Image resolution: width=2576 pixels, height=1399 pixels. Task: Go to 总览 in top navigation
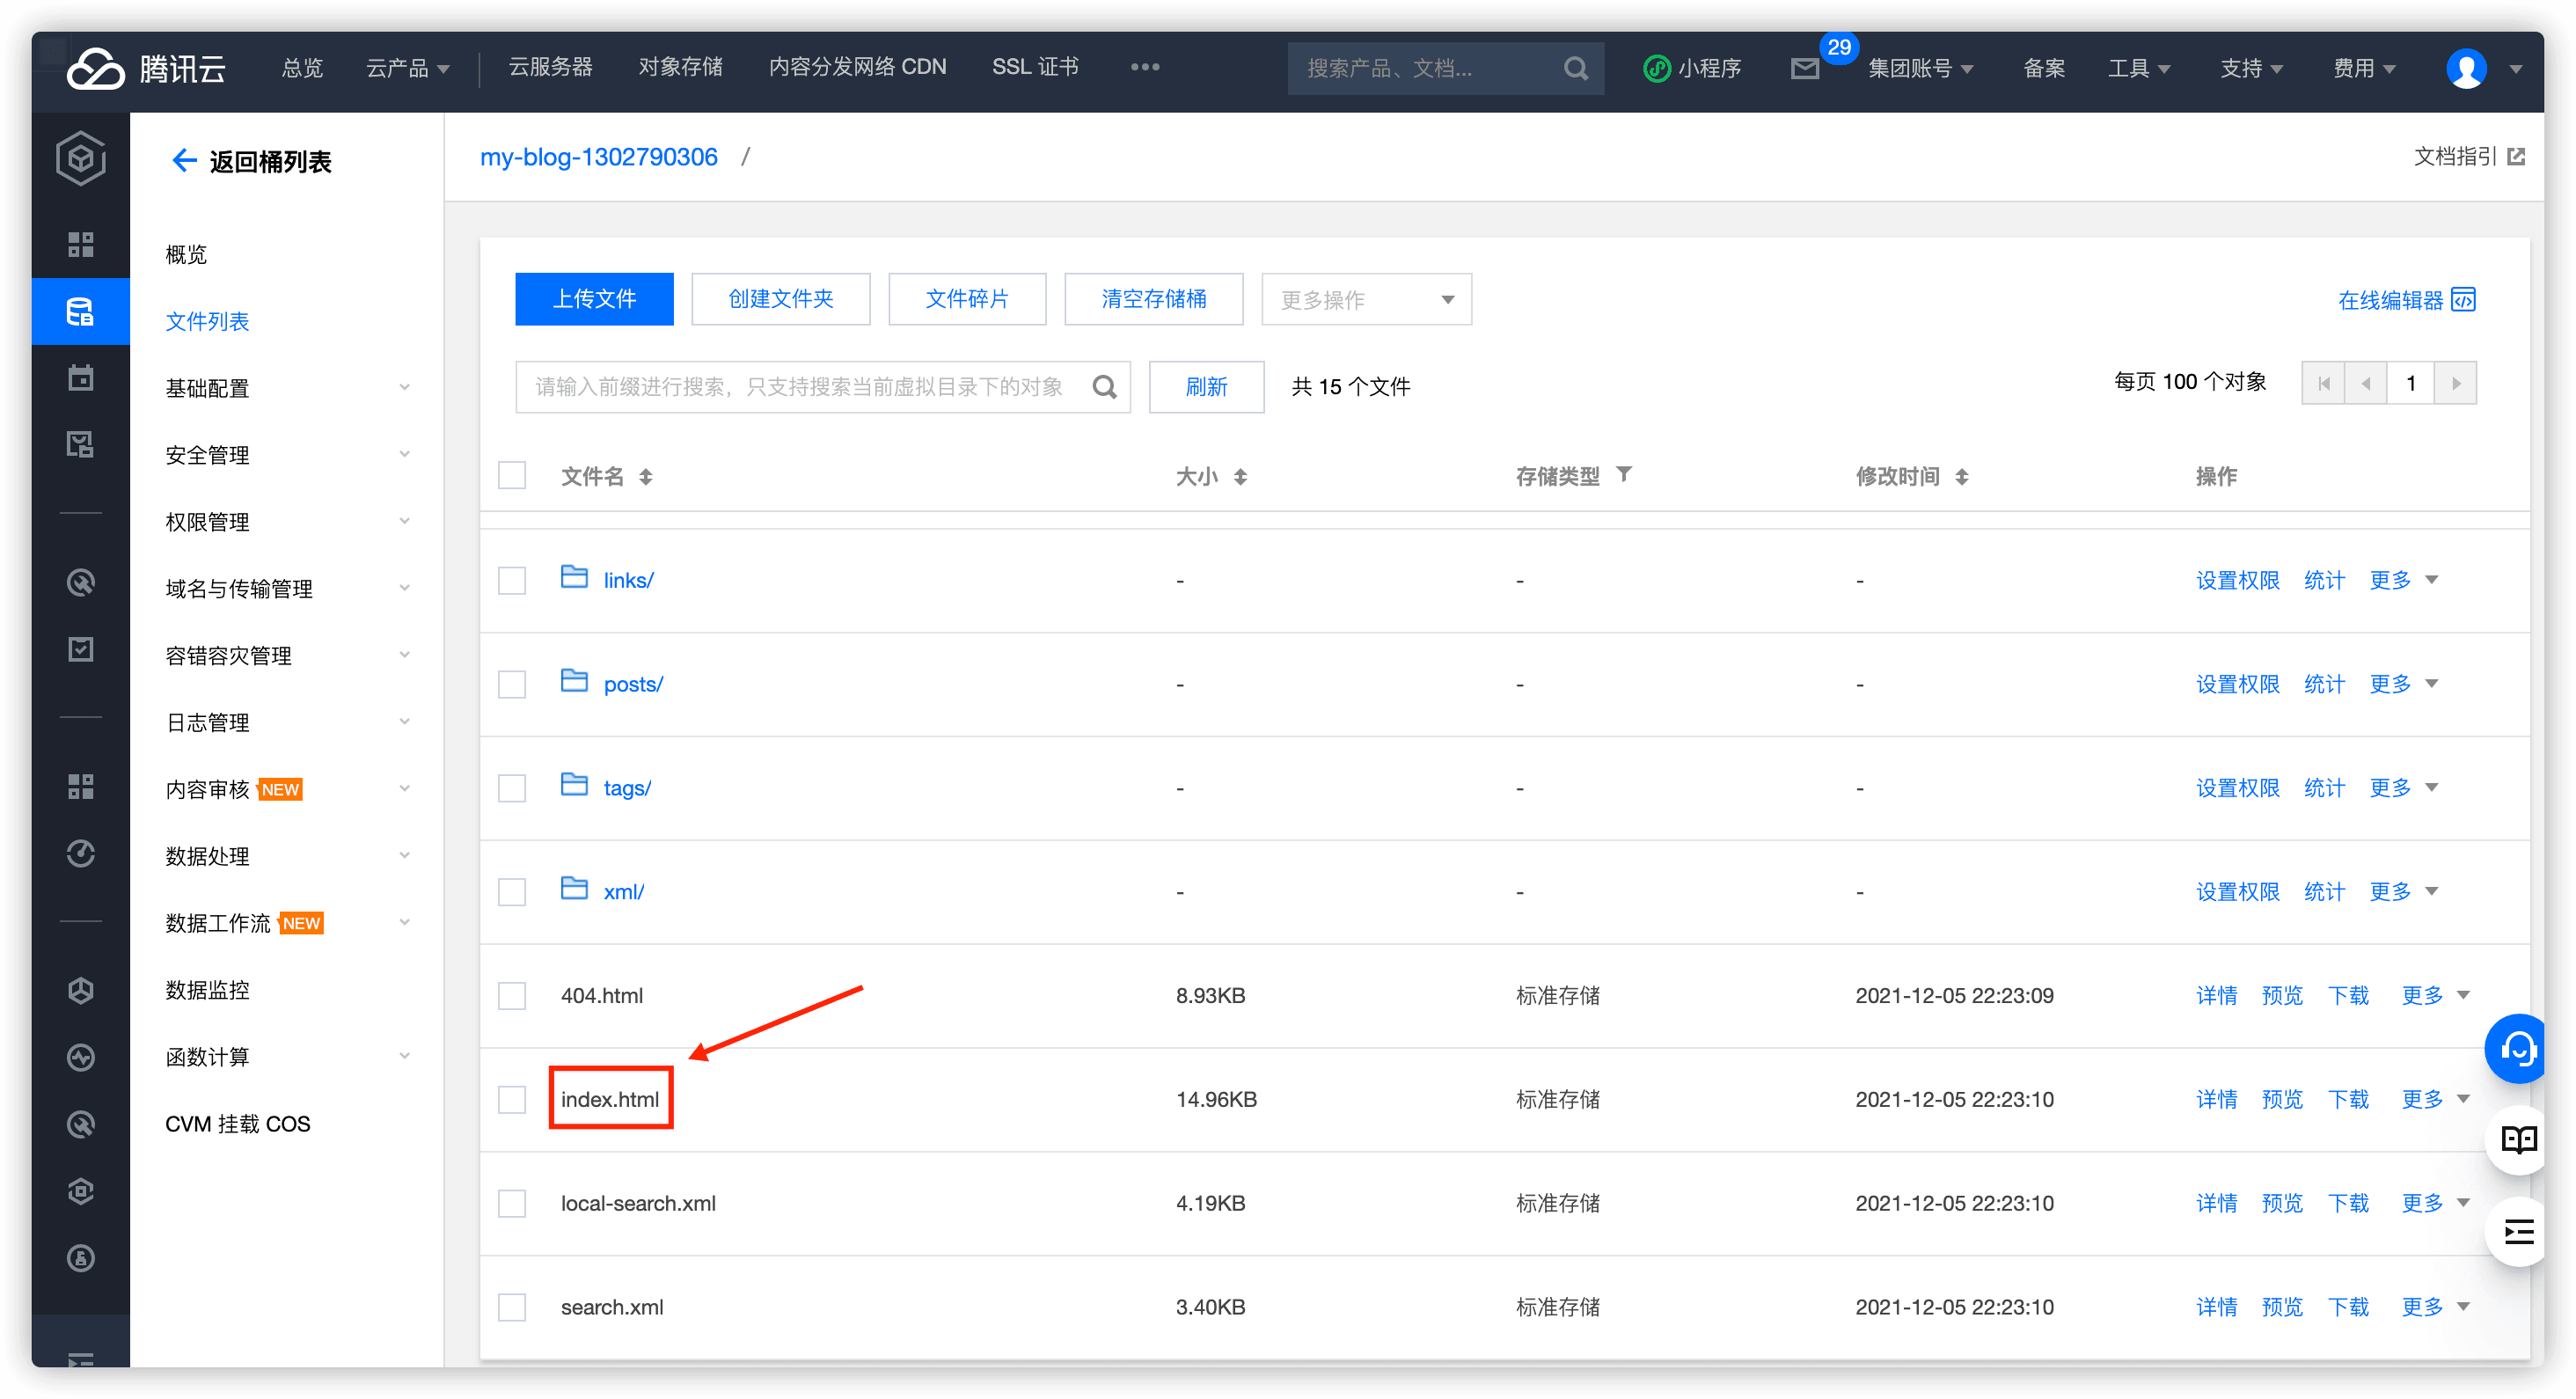point(302,68)
